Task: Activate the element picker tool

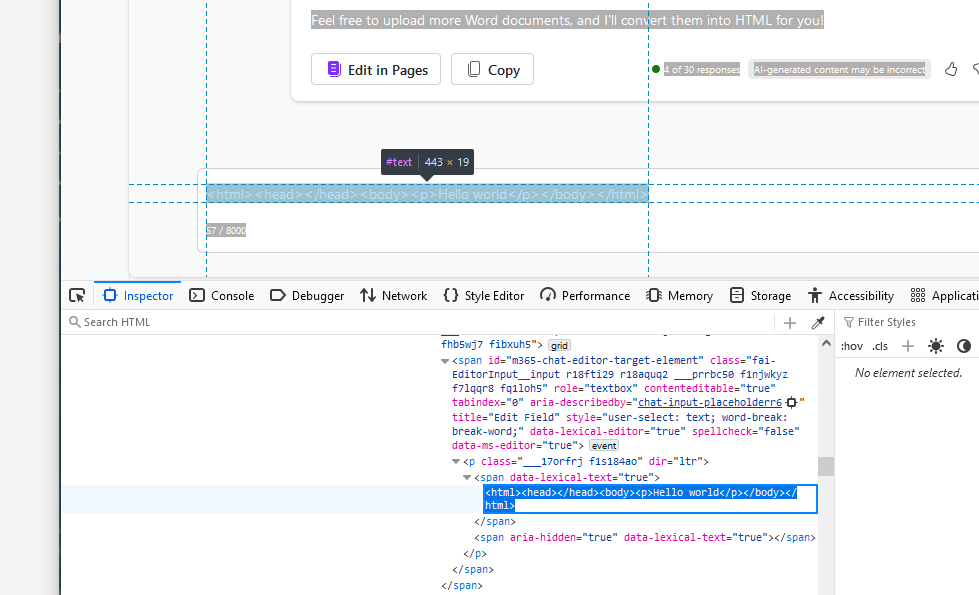Action: [77, 295]
